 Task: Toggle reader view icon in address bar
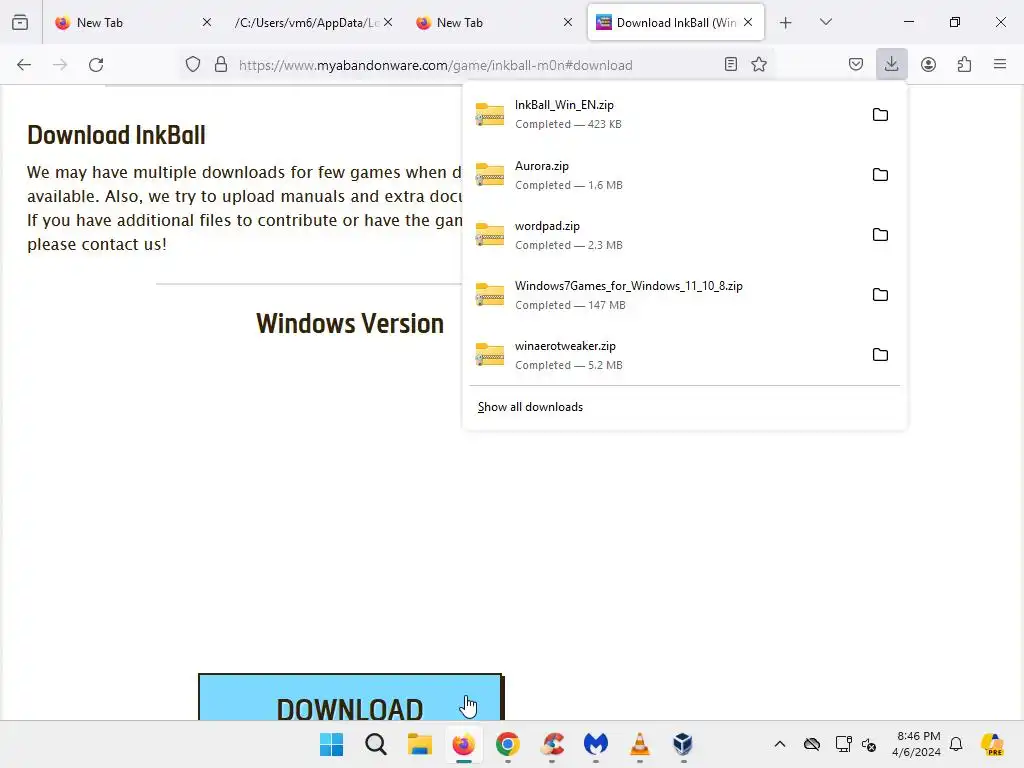[x=731, y=64]
